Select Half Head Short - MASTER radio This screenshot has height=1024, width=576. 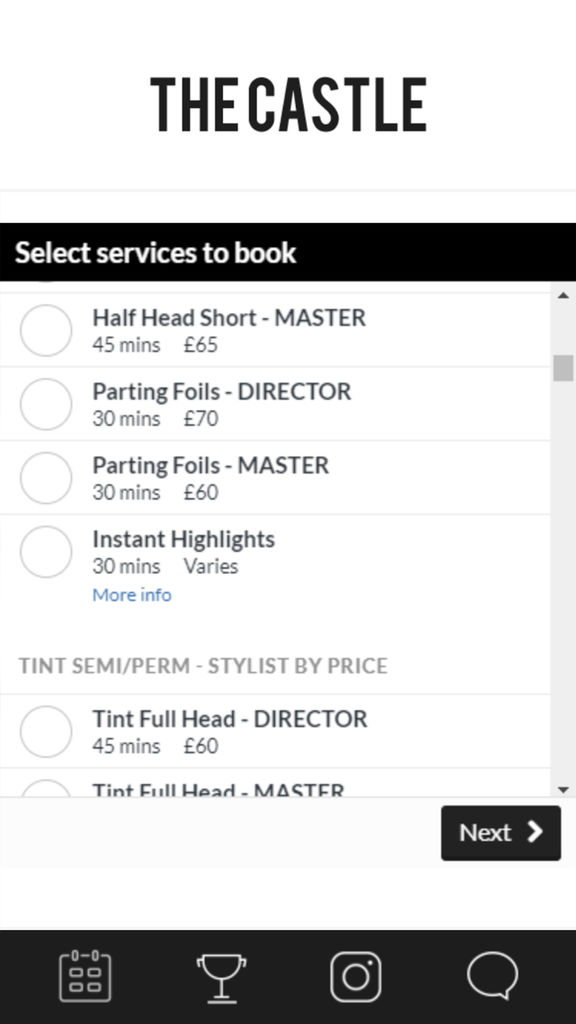click(x=46, y=330)
